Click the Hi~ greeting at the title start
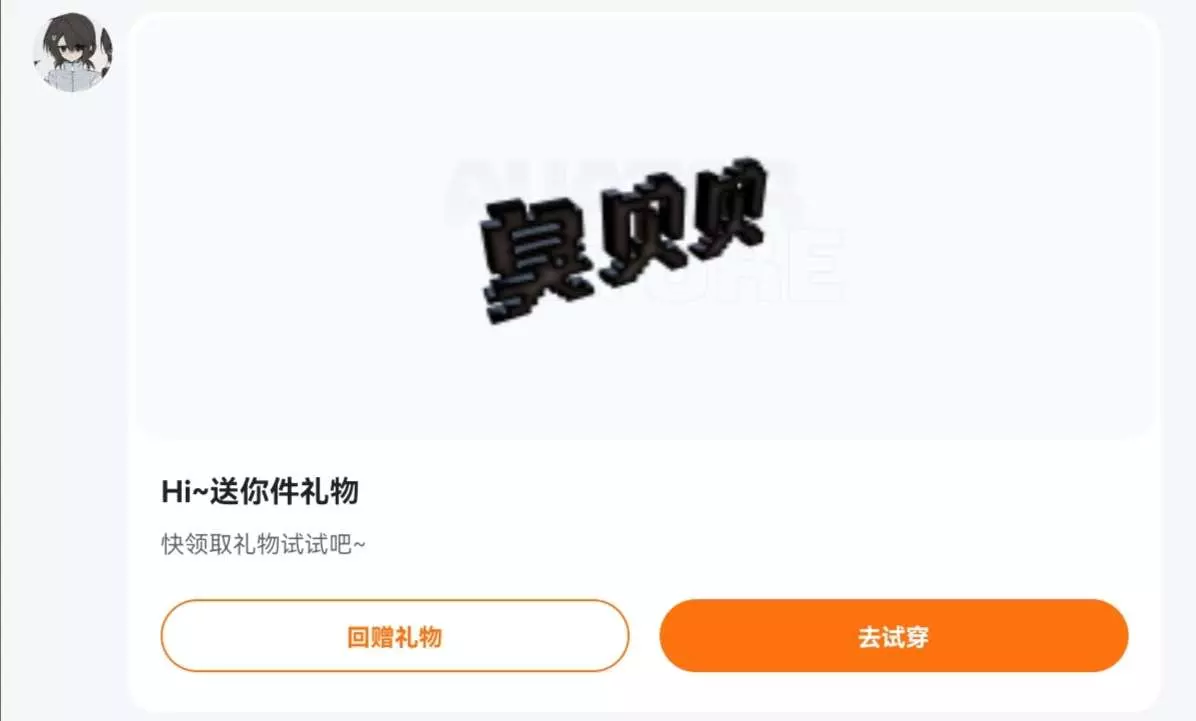The height and width of the screenshot is (721, 1196). coord(185,491)
